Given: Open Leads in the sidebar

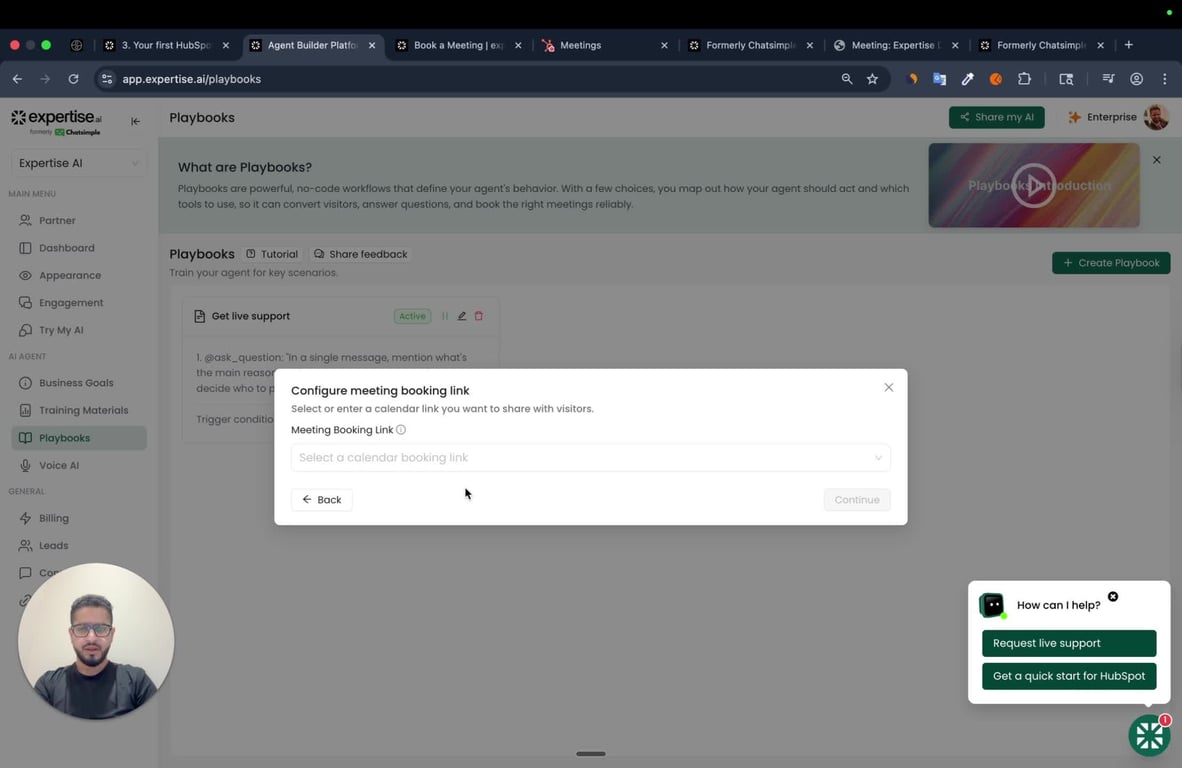Looking at the screenshot, I should coord(53,546).
